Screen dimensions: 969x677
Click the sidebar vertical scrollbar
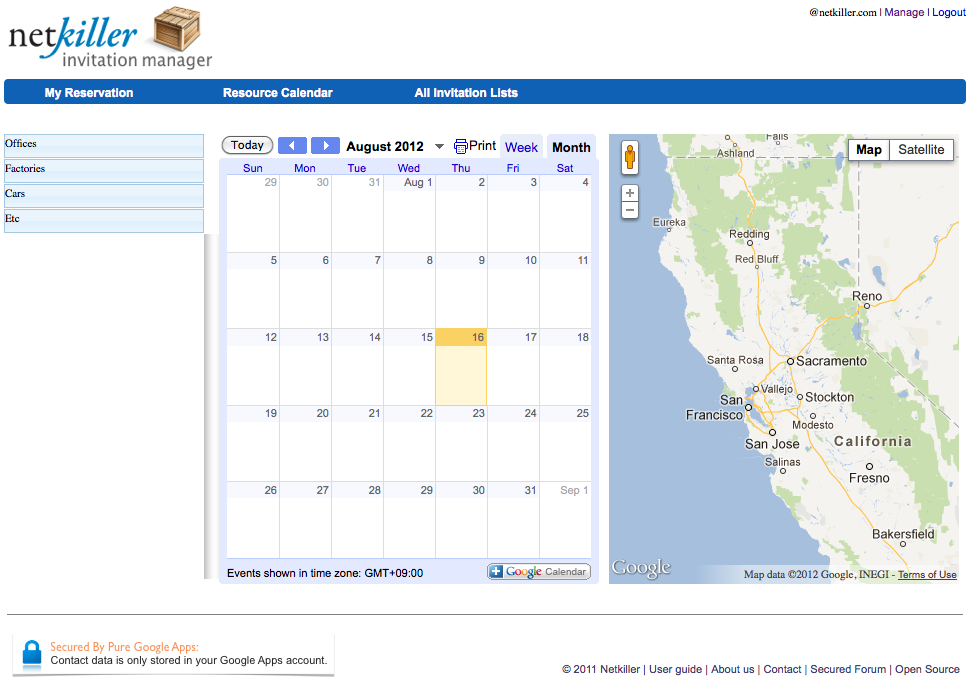(x=210, y=406)
